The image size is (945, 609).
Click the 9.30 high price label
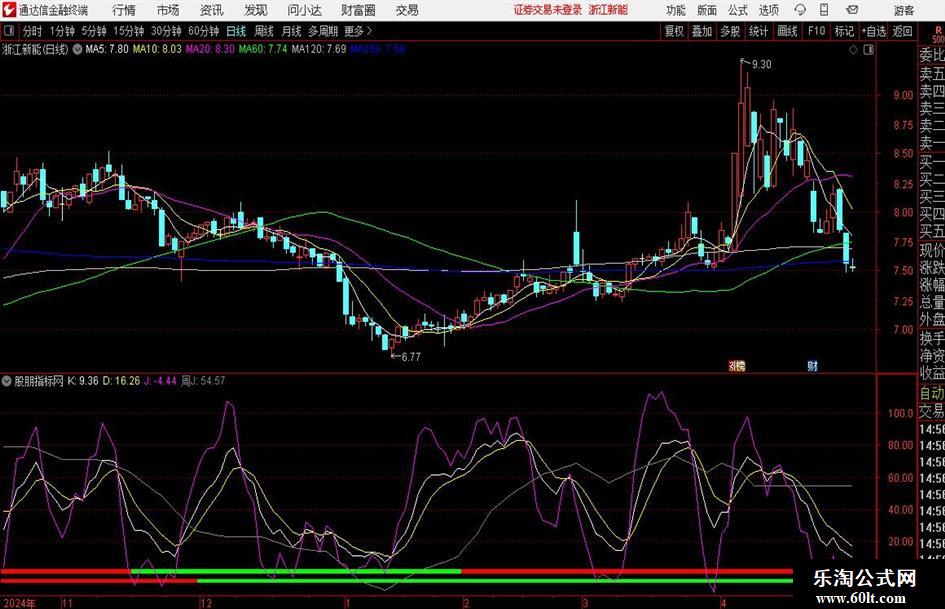[x=762, y=65]
